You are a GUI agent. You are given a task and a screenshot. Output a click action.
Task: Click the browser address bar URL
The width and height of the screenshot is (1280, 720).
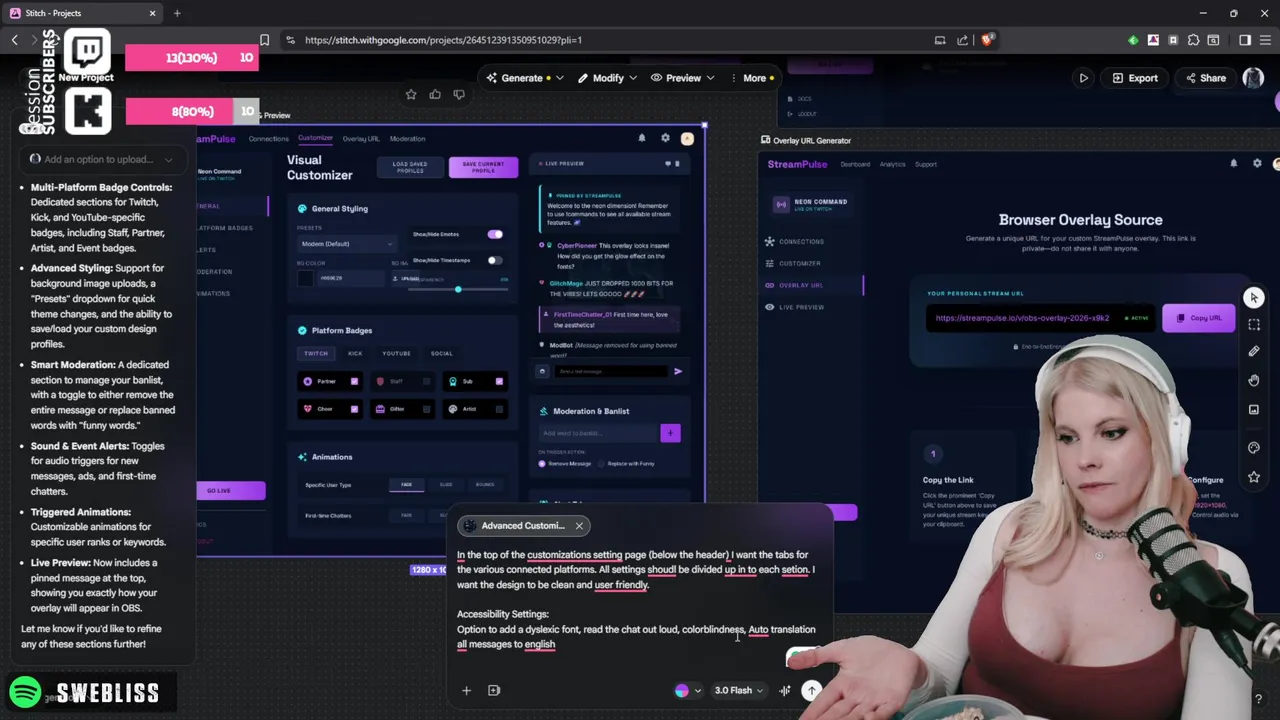[443, 40]
